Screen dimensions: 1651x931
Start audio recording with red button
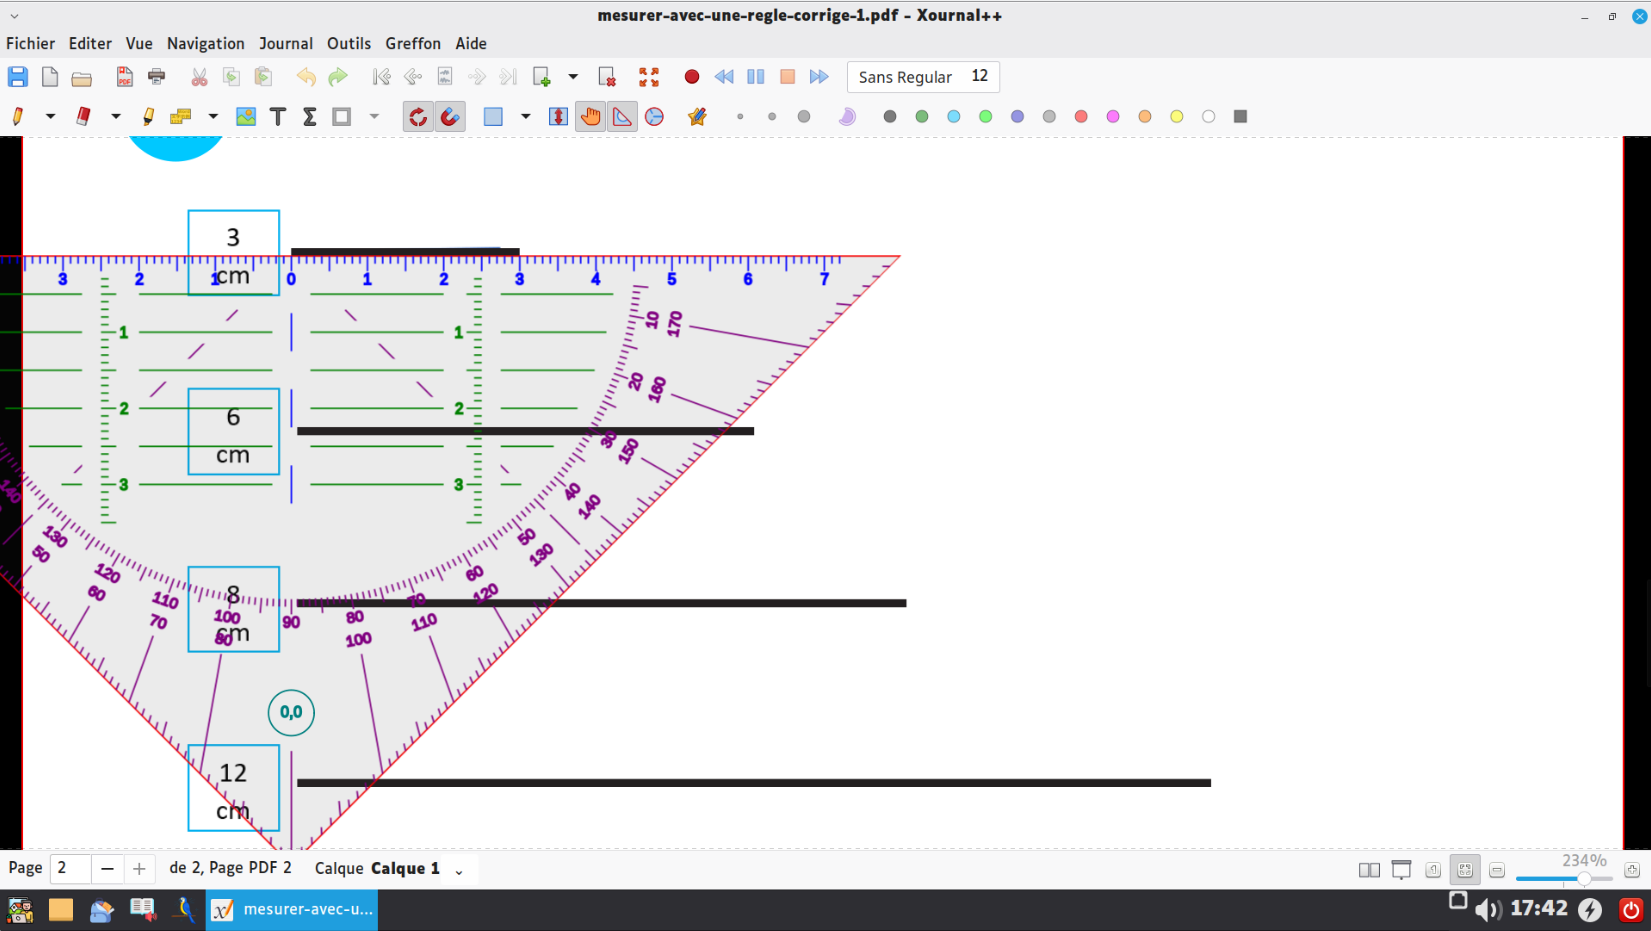point(692,77)
